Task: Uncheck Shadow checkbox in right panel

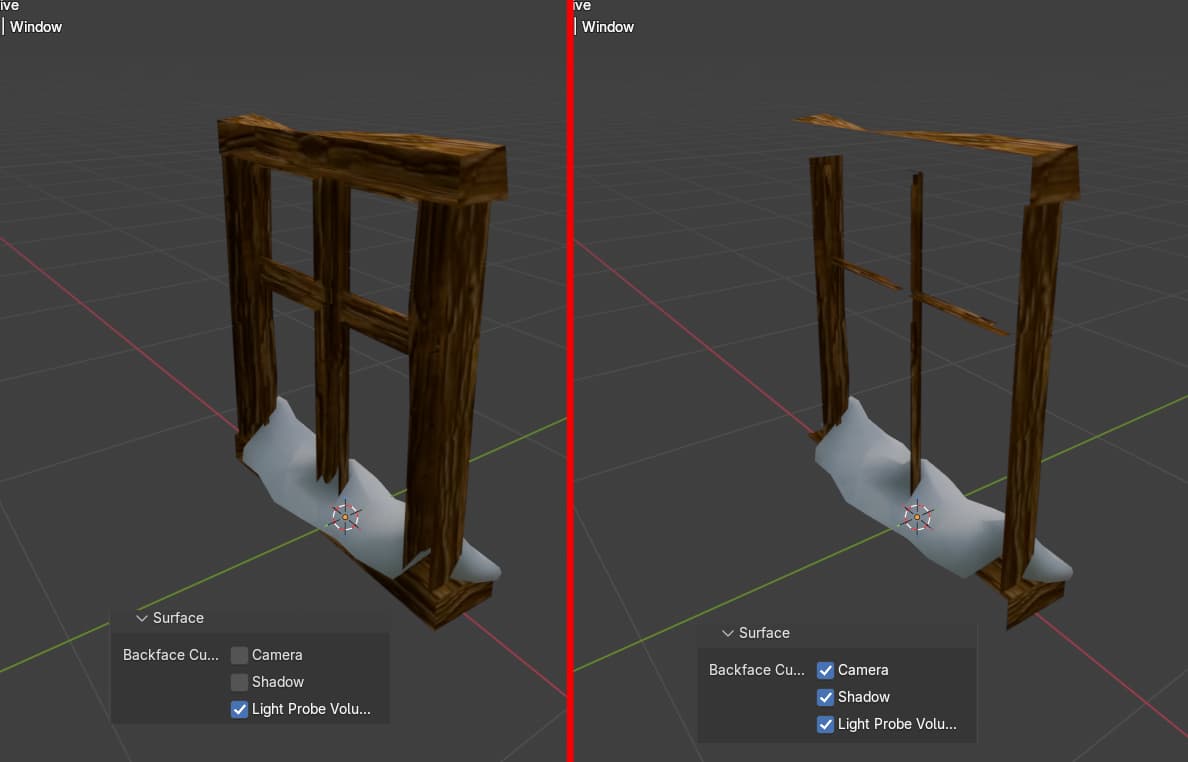Action: (x=826, y=697)
